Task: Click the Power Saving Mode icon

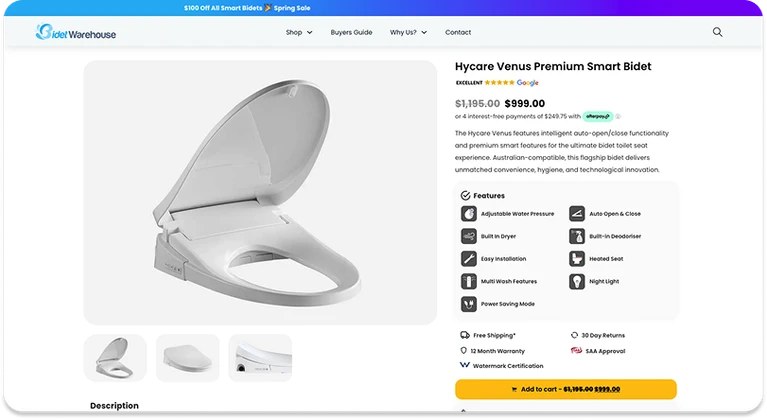Action: (x=468, y=303)
